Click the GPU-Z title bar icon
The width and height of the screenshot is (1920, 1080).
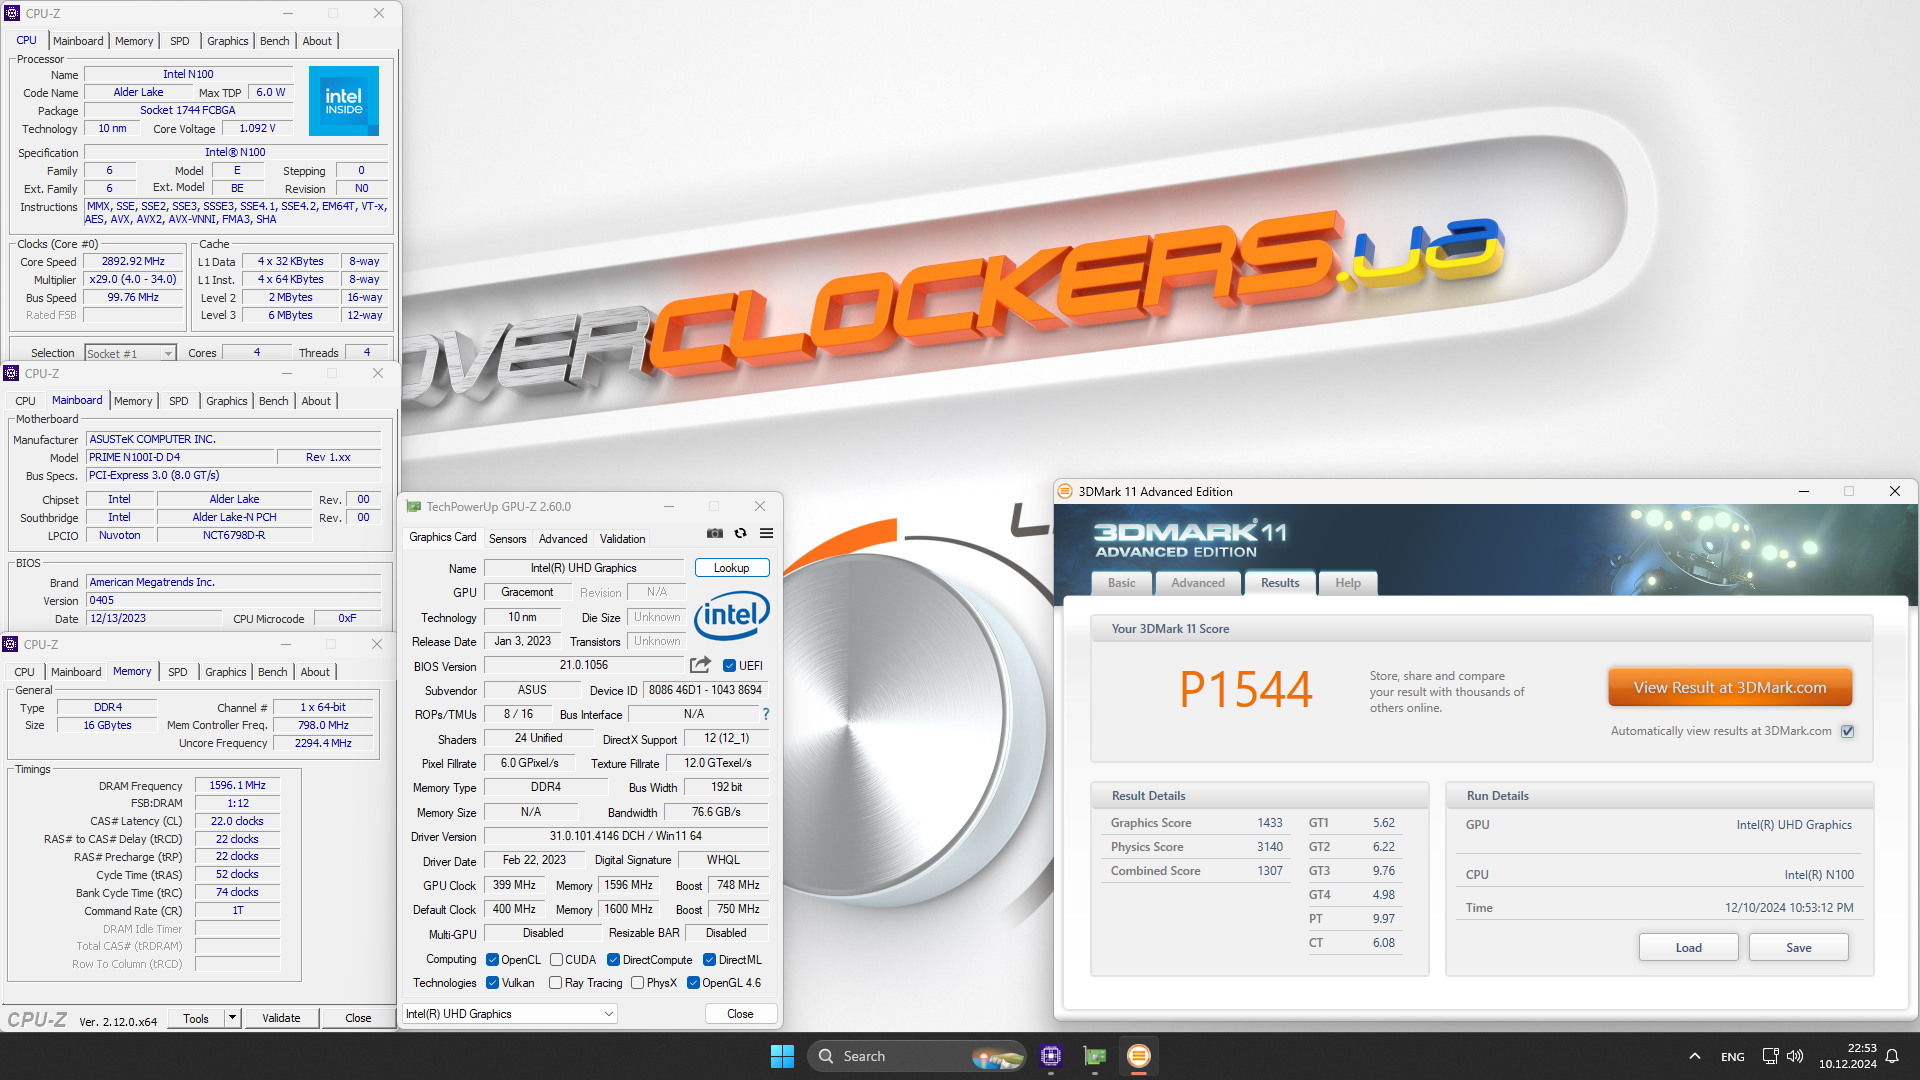[413, 507]
